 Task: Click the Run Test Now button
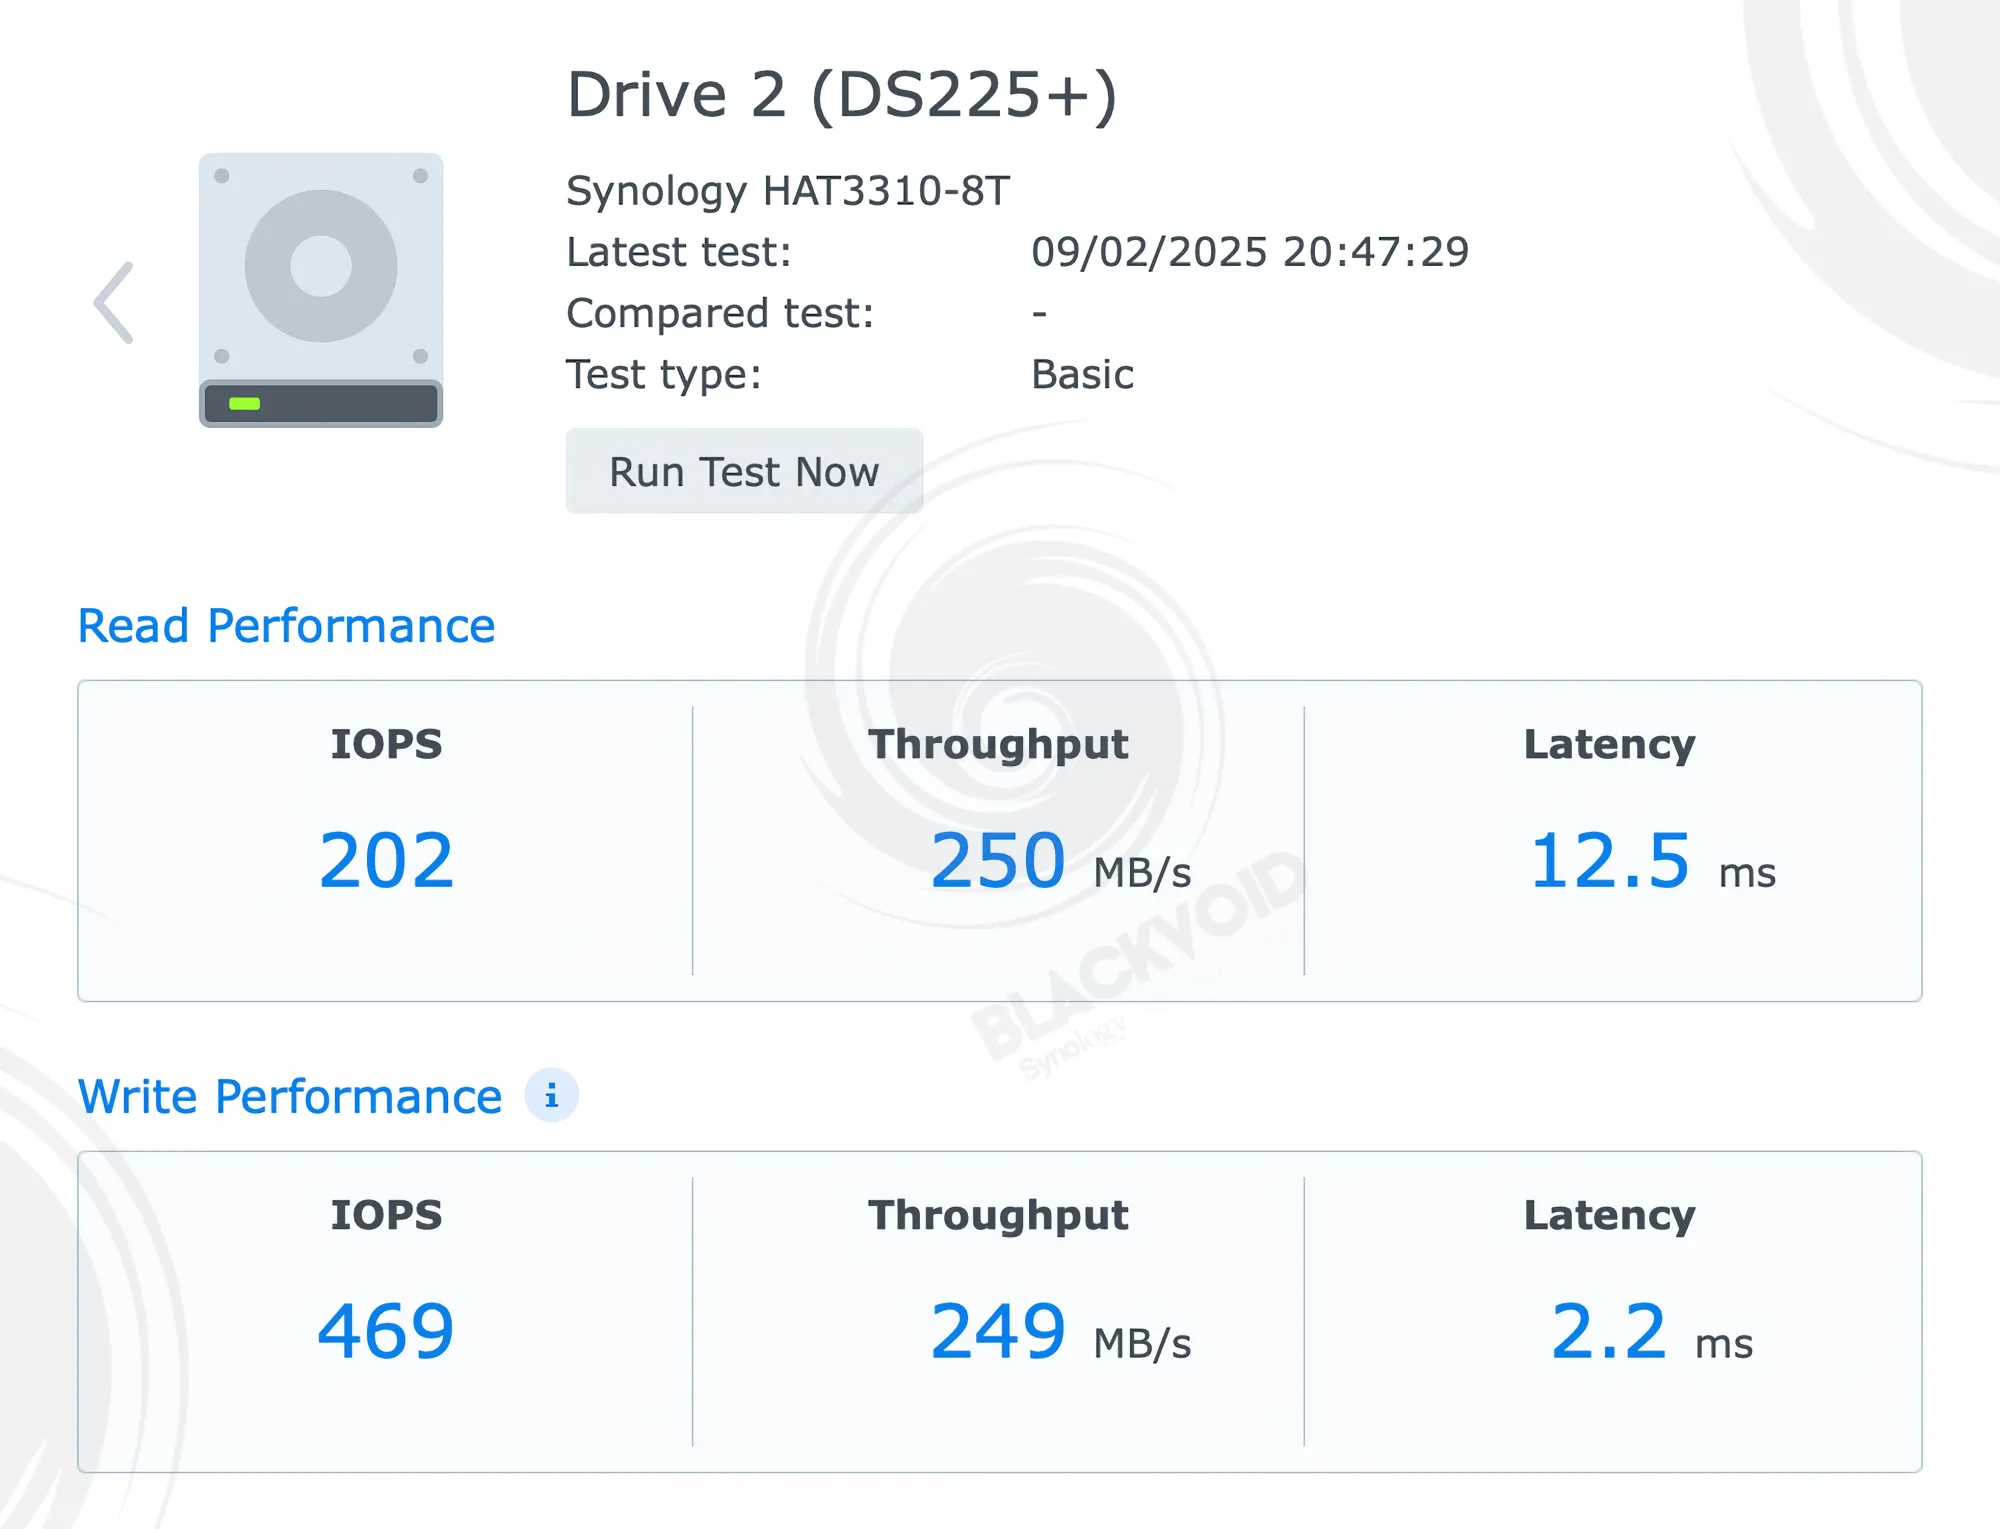click(x=744, y=471)
